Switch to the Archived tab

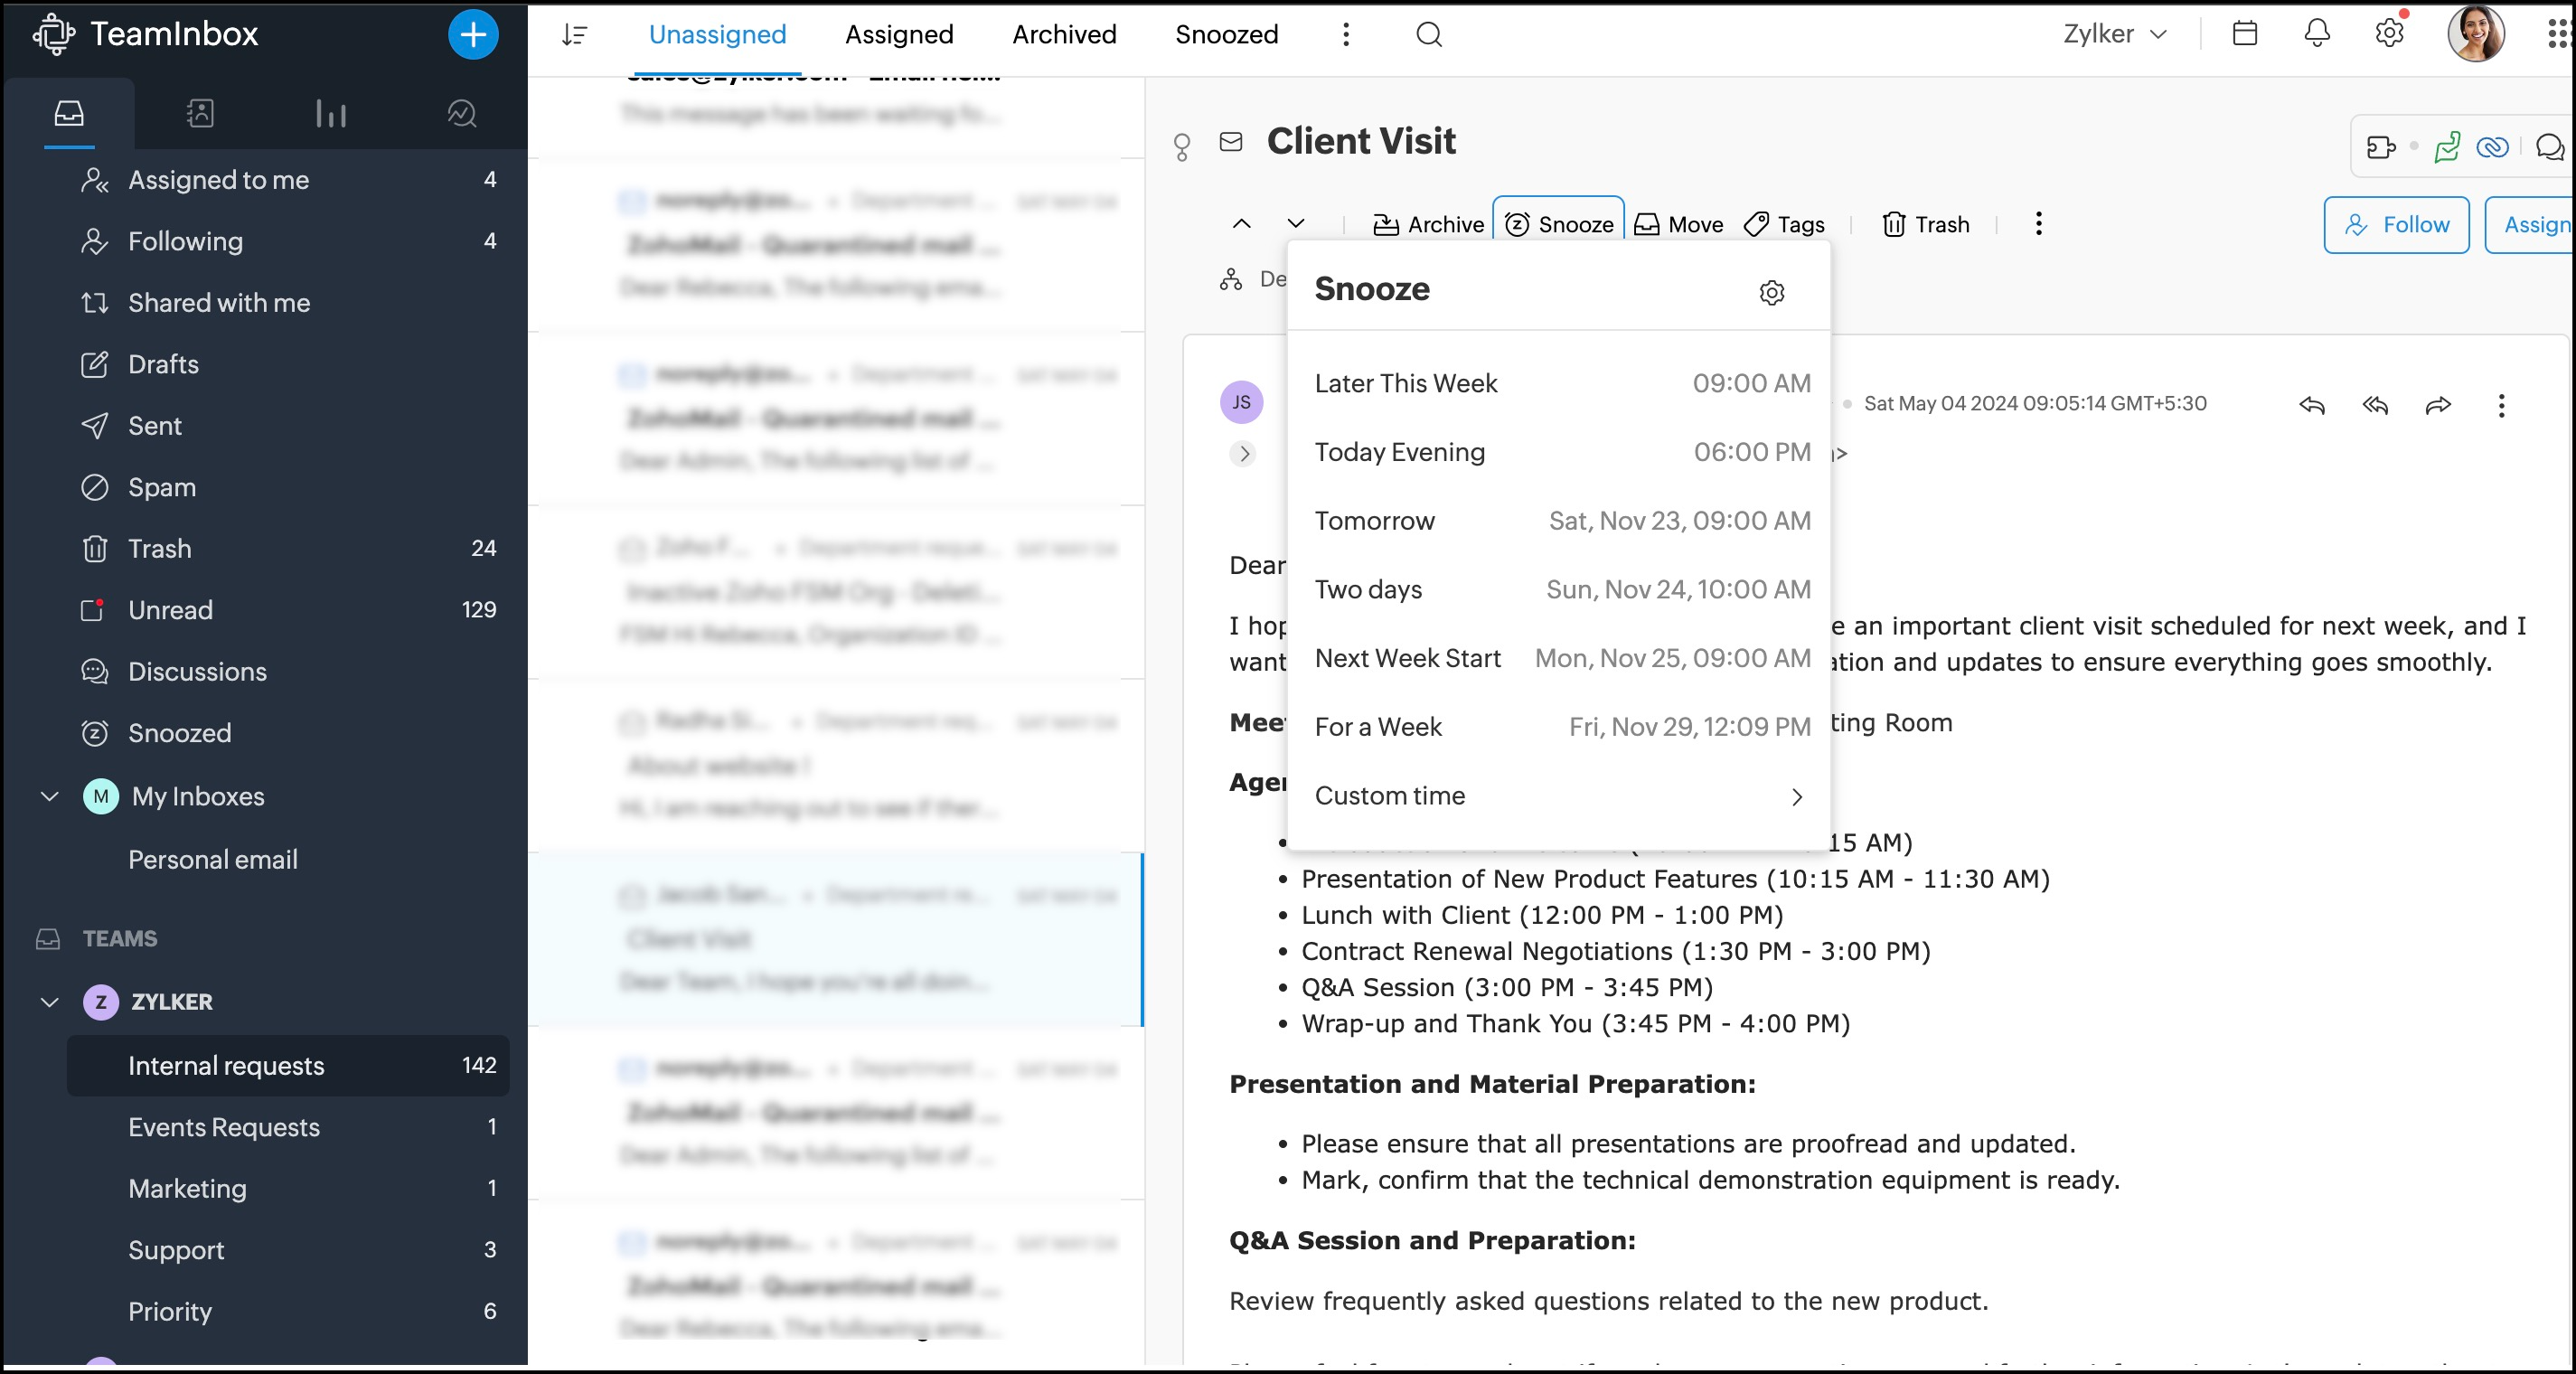pos(1064,35)
